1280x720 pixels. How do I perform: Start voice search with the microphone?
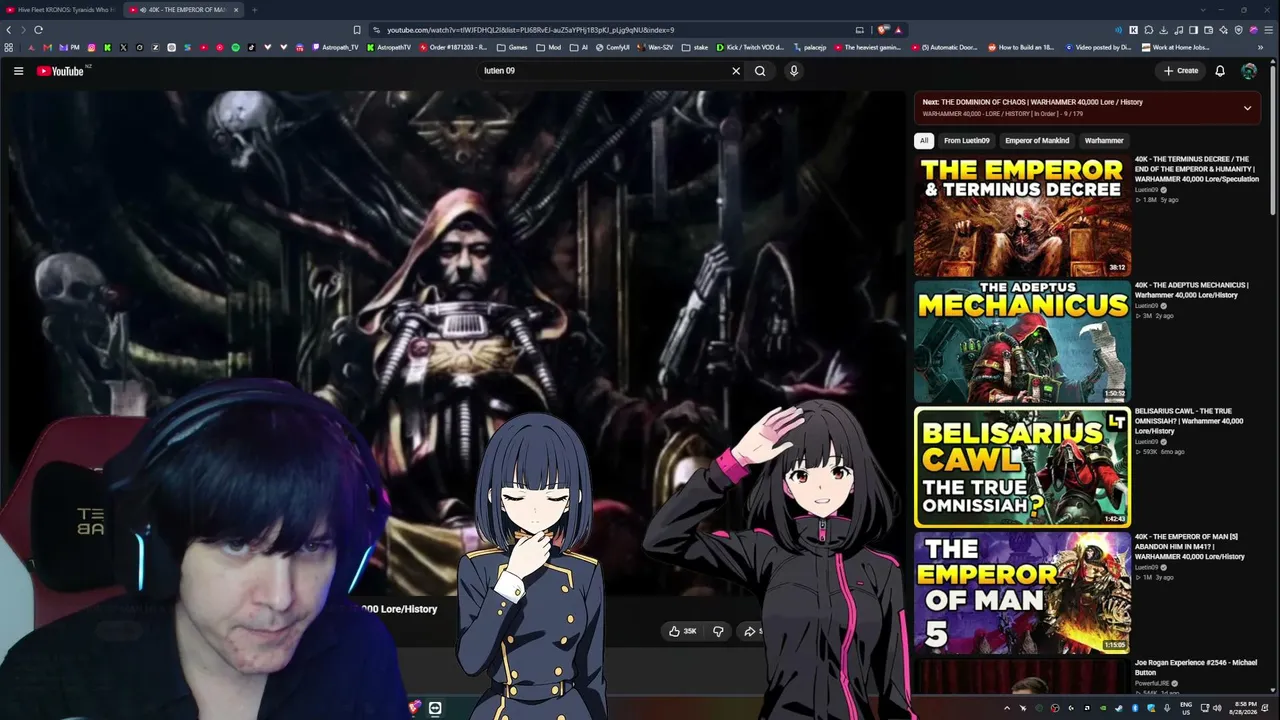pos(794,71)
